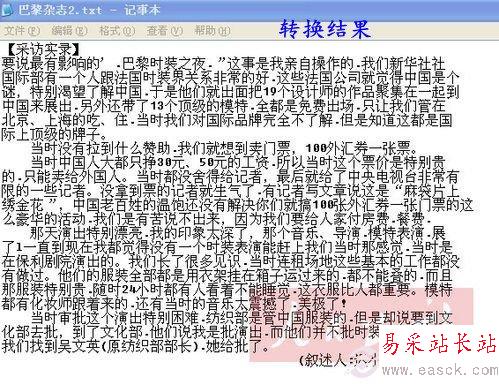Open the 帮助(H) menu
Screen dimensions: 499x385
click(x=212, y=31)
